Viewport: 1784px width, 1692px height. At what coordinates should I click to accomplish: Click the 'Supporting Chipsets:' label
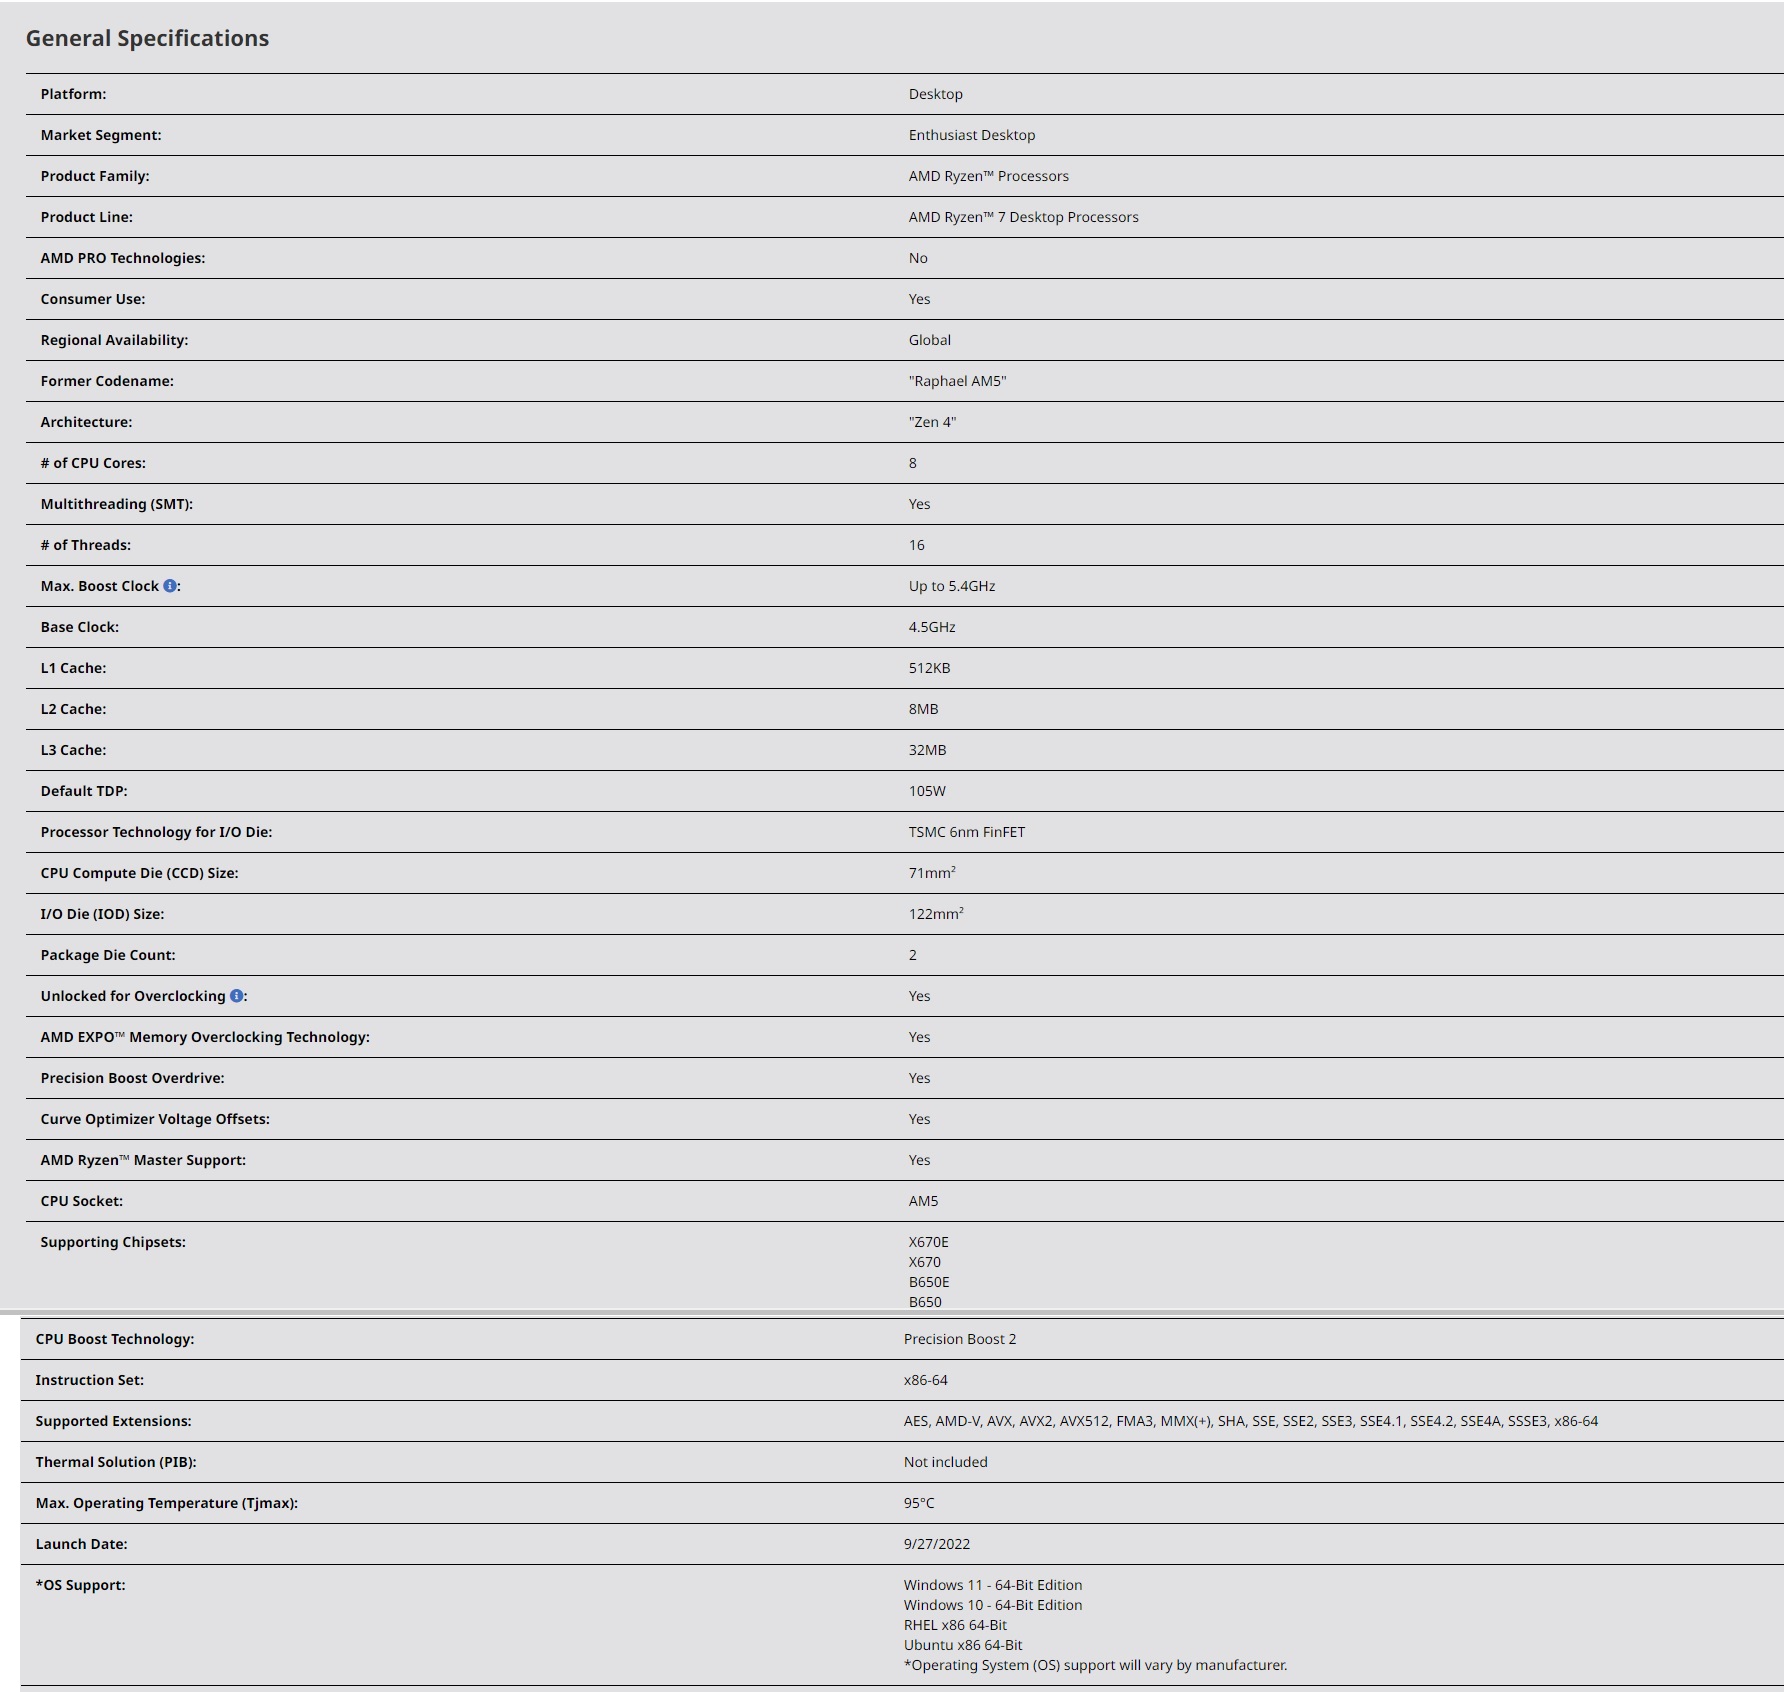click(113, 1242)
